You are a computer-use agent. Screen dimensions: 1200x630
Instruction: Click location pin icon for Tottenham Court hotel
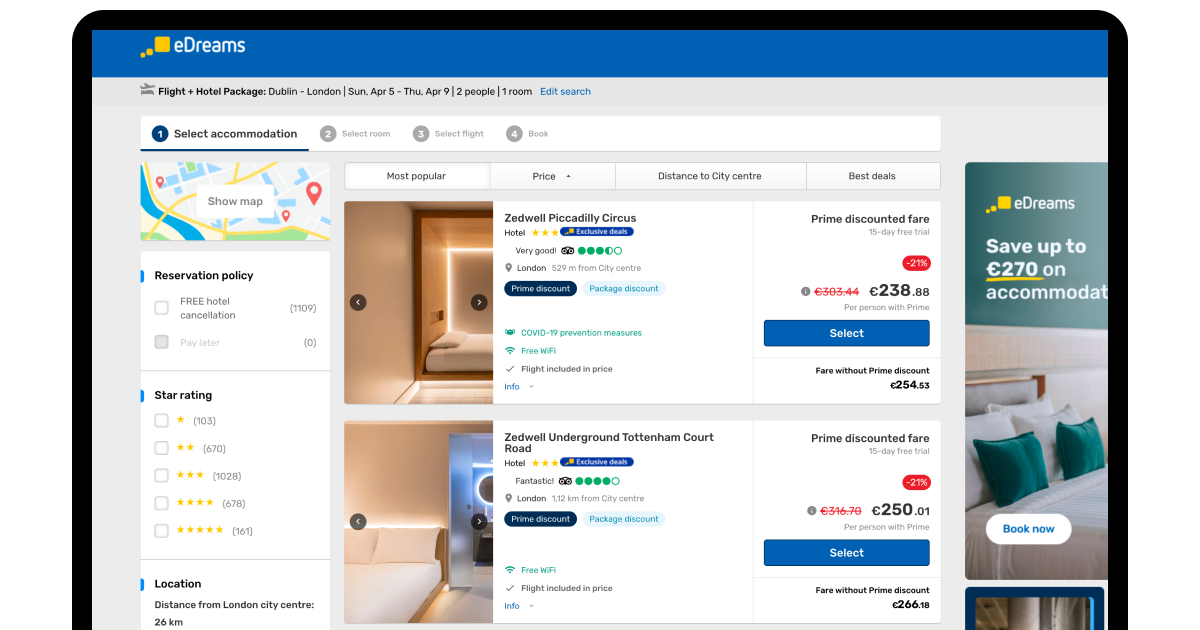(508, 498)
